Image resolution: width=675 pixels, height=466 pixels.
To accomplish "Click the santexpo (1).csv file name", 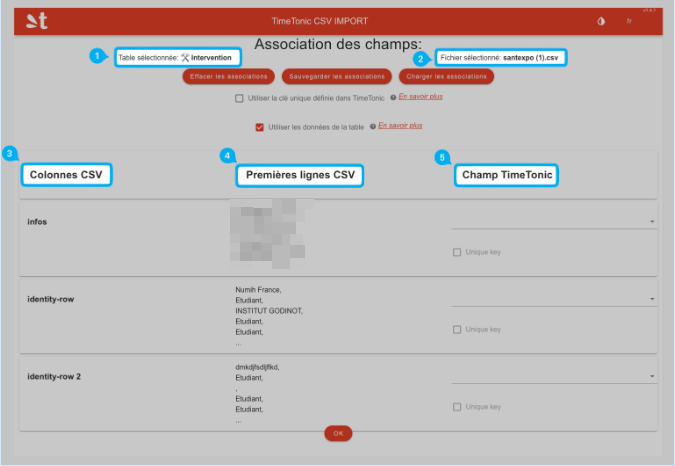I will click(x=530, y=58).
